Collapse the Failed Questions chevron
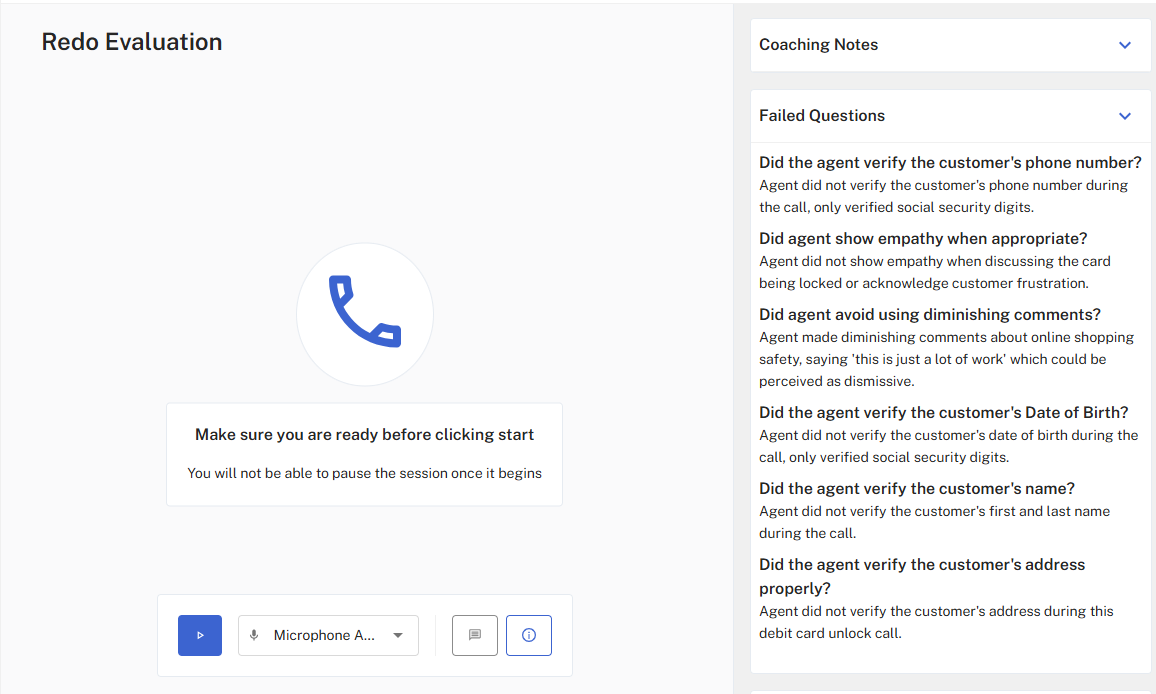Image resolution: width=1156 pixels, height=694 pixels. click(x=1125, y=116)
